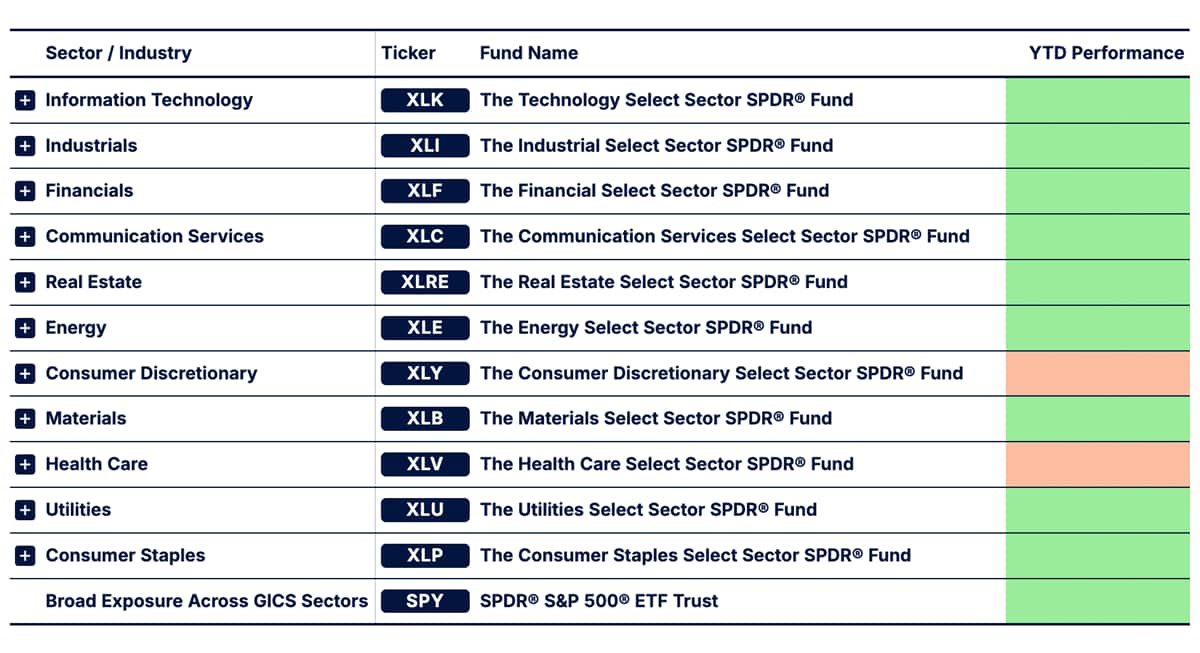This screenshot has width=1200, height=653.
Task: Click the green YTD cell for Information Technology
Action: [x=1097, y=100]
